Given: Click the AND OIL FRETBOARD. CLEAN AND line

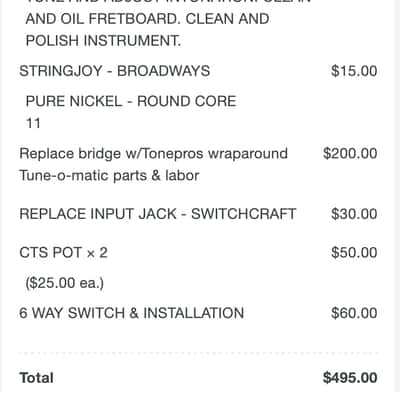Looking at the screenshot, I should (147, 19).
